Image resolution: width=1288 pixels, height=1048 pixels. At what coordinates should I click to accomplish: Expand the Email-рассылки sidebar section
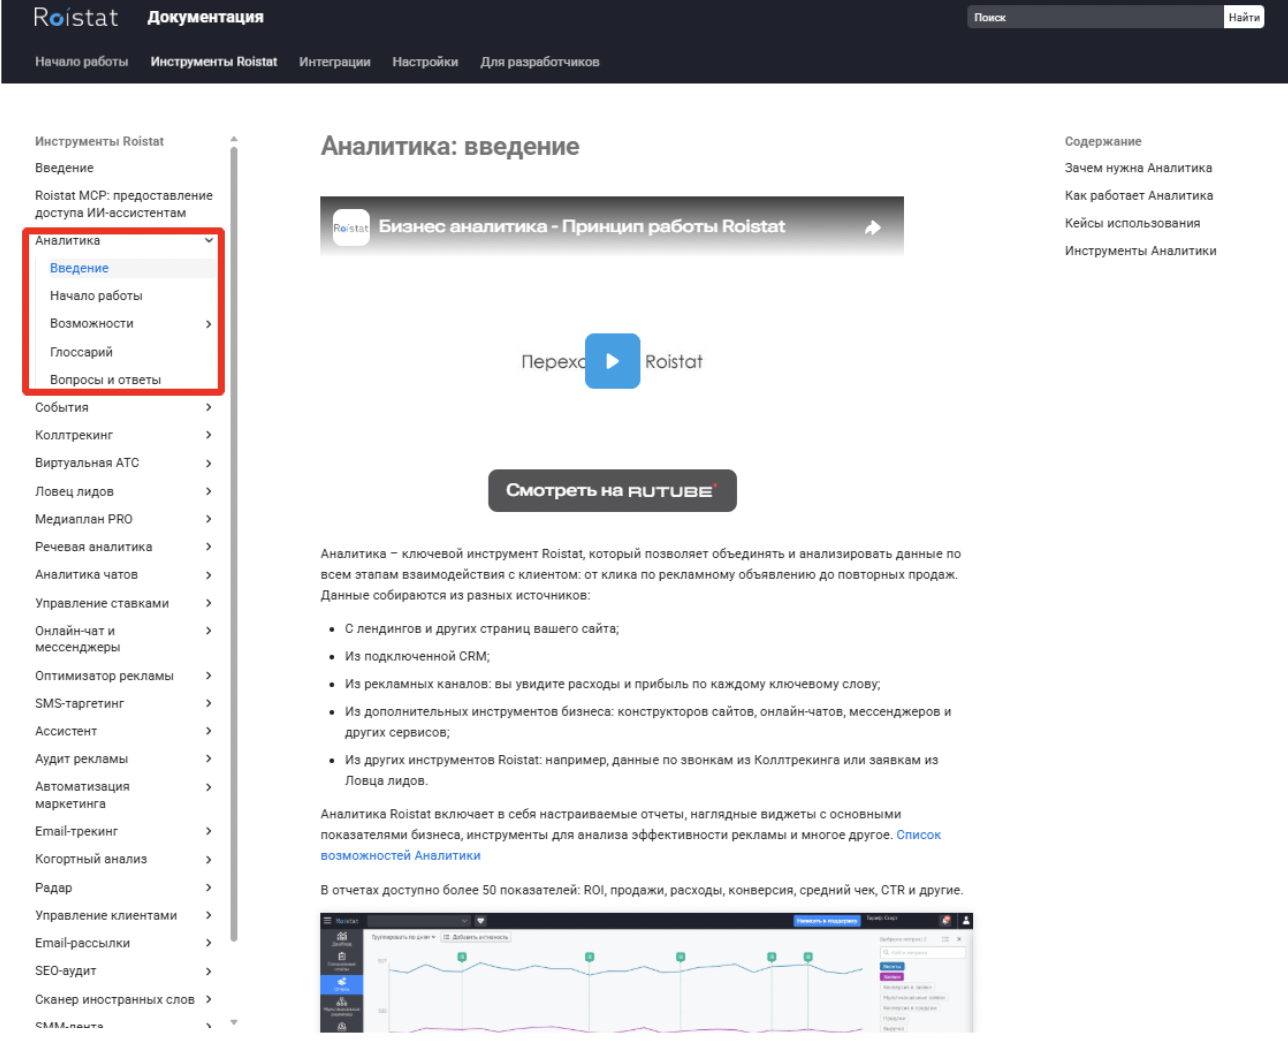tap(209, 943)
